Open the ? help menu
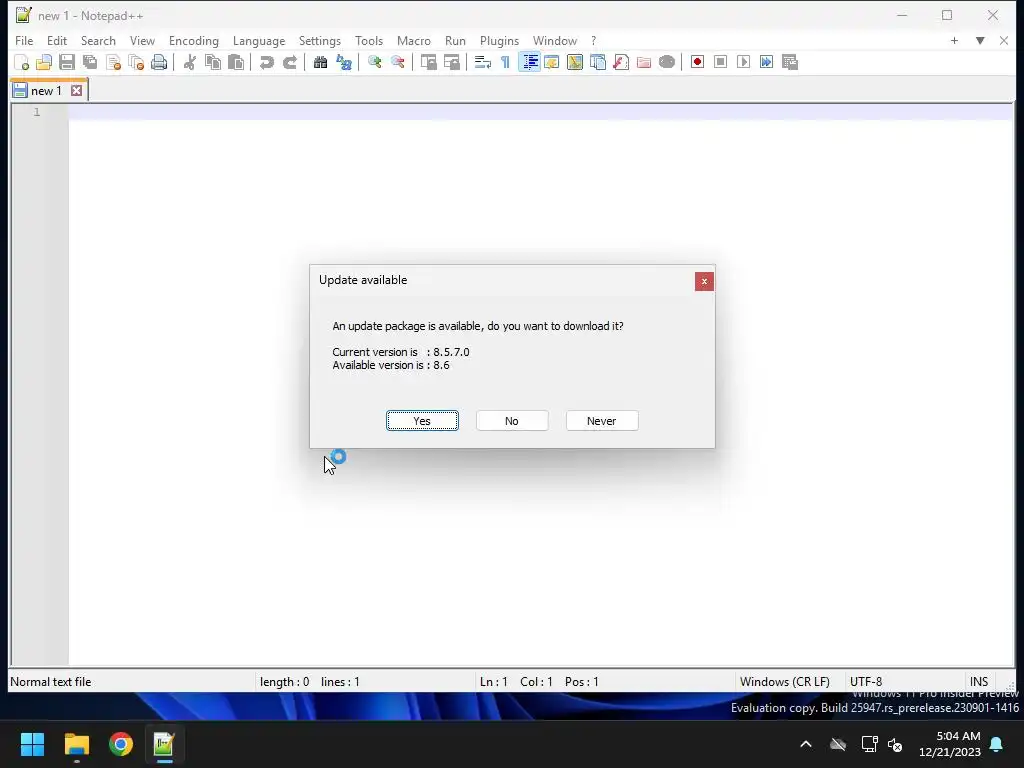The image size is (1024, 768). (x=593, y=40)
